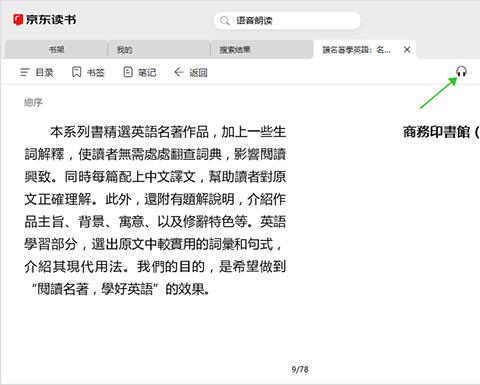Viewport: 480px width, 385px height.
Task: Switch to the 我的 tab
Action: (158, 50)
